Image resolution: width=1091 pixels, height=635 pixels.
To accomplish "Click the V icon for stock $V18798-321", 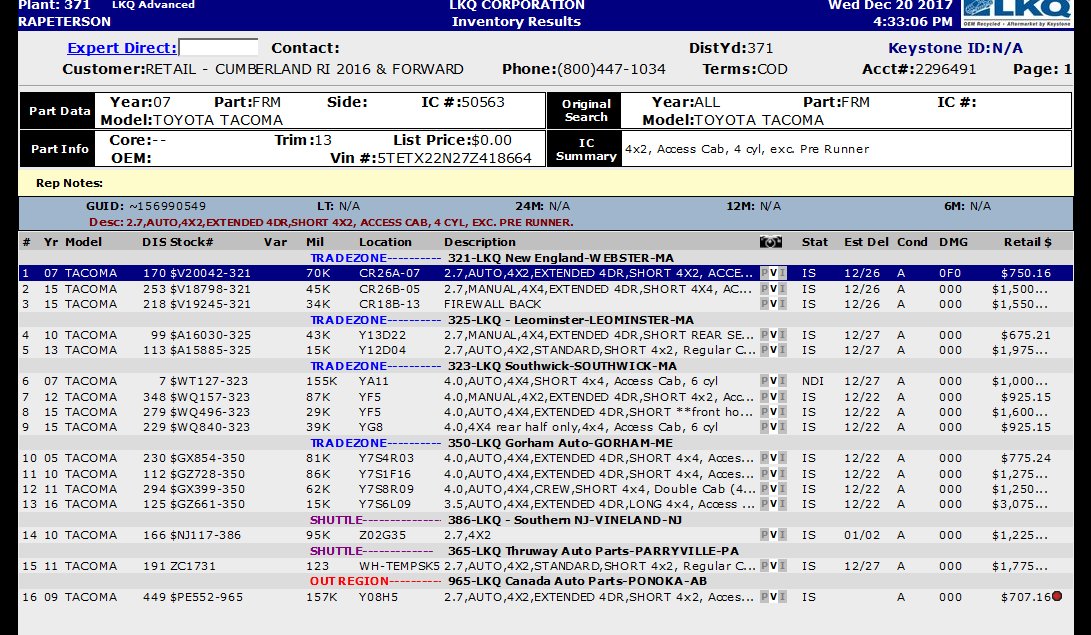I will pos(774,289).
